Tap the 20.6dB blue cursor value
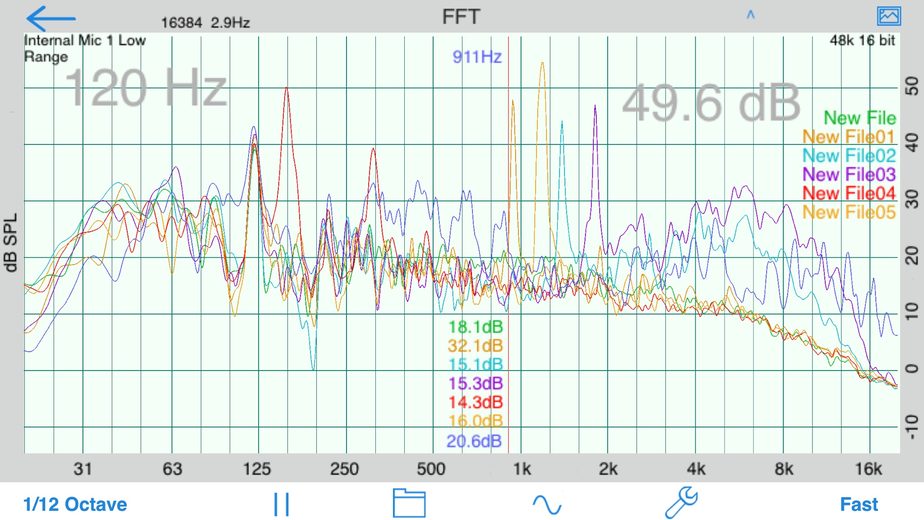The height and width of the screenshot is (520, 924). (x=474, y=441)
